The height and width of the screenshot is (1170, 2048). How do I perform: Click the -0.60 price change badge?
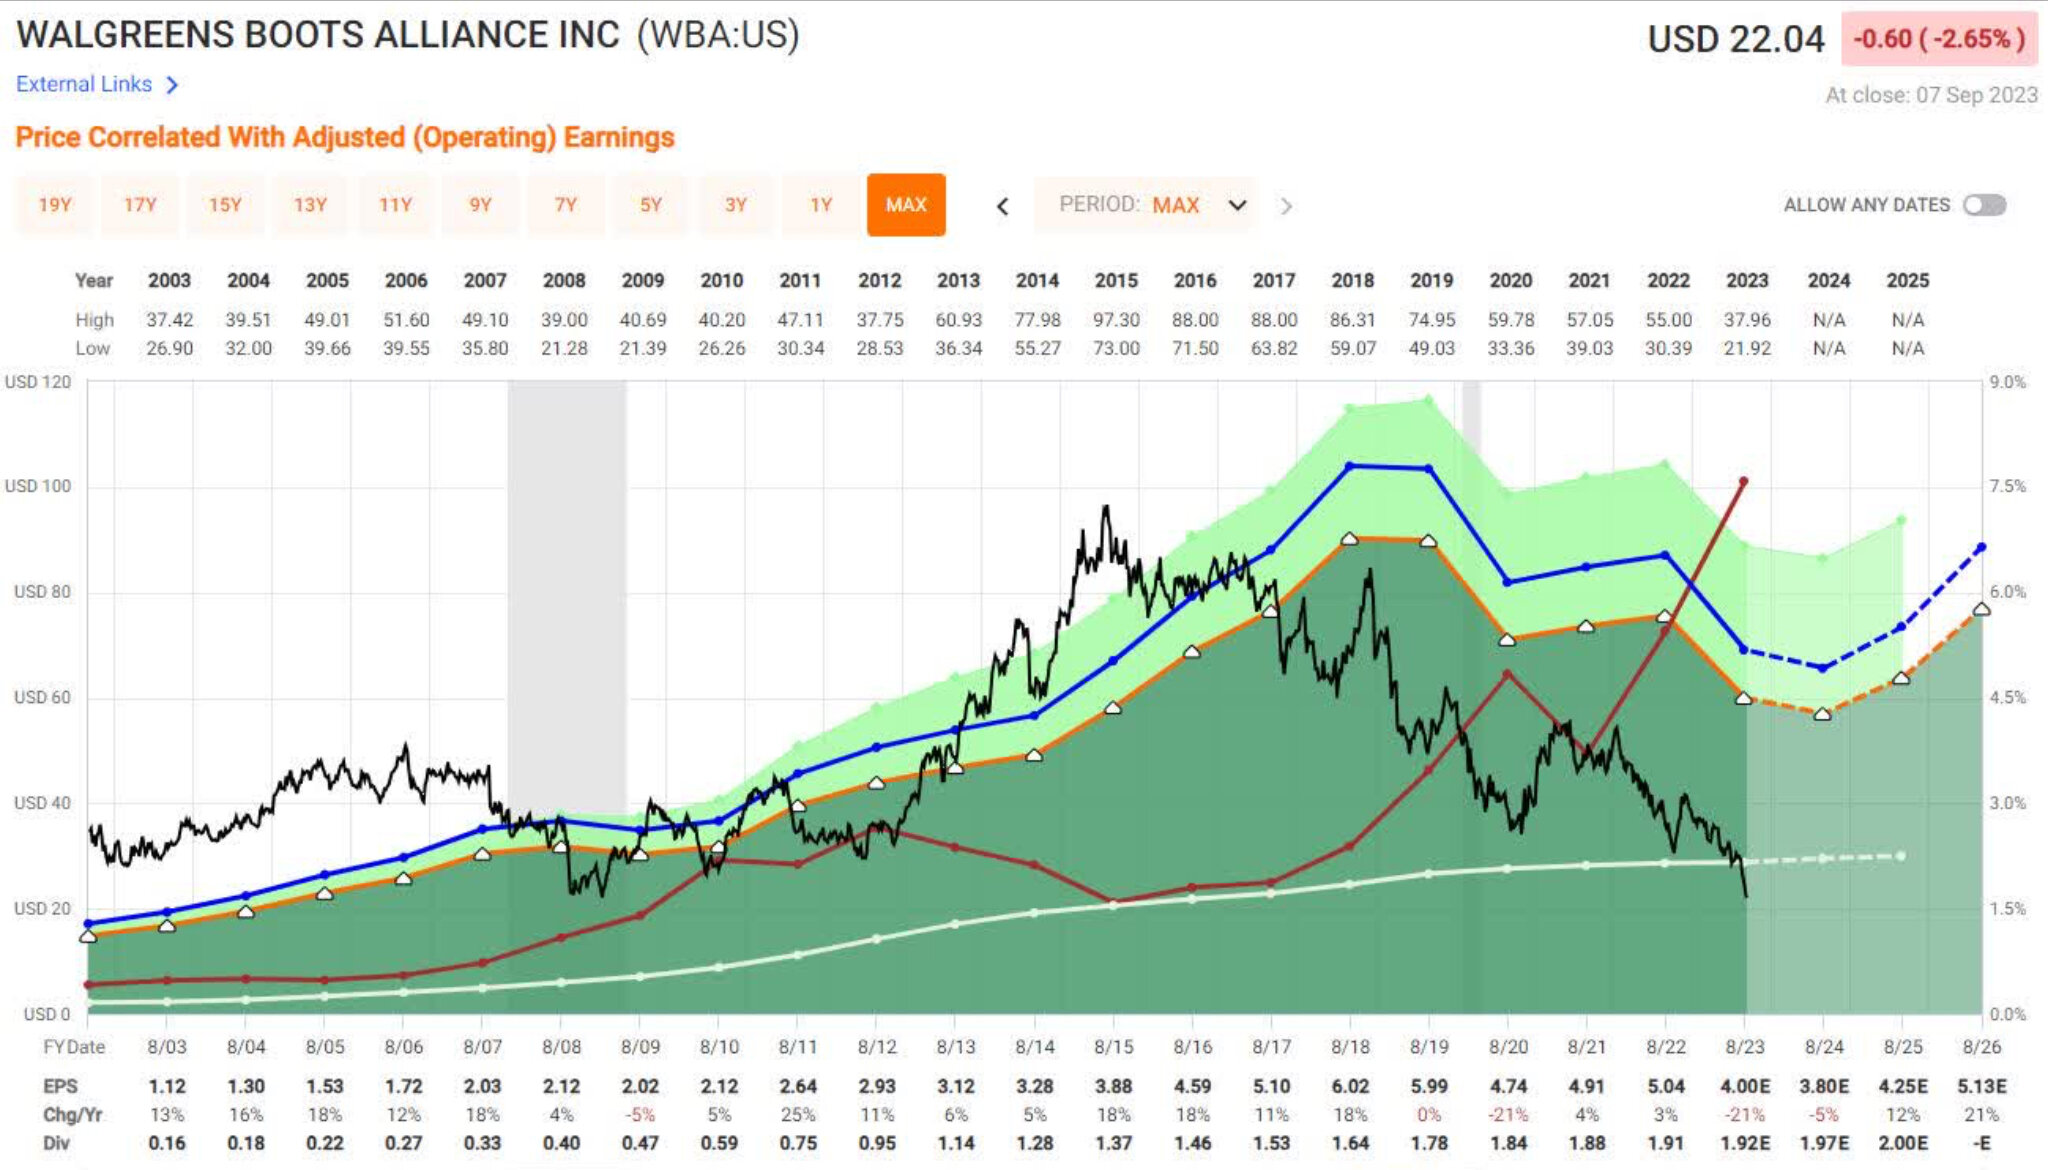pos(1938,39)
